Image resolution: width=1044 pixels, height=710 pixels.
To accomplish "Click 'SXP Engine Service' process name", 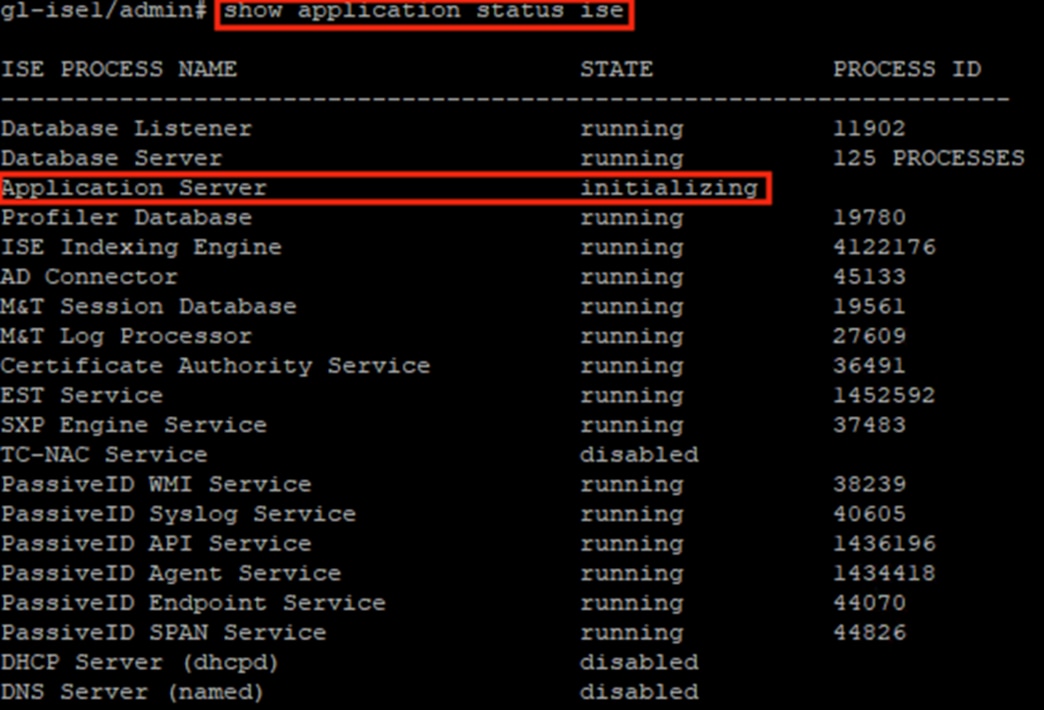I will pyautogui.click(x=134, y=425).
